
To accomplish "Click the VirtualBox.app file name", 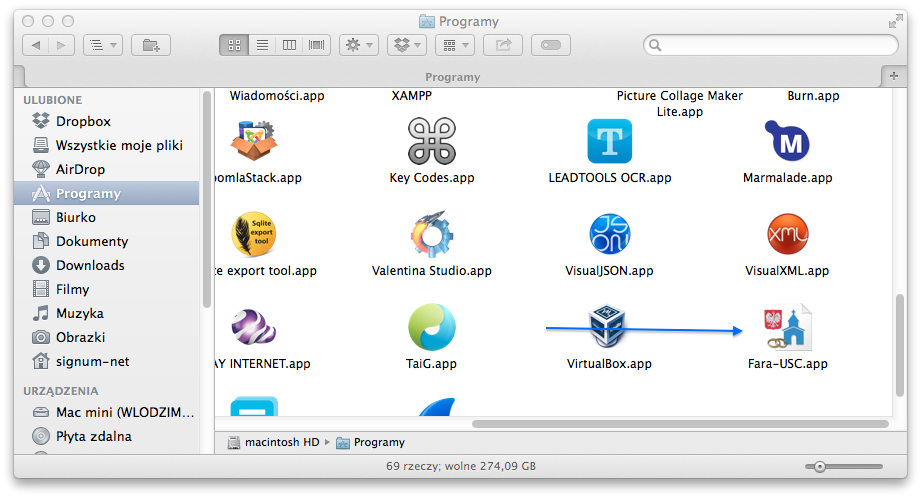I will coord(609,364).
